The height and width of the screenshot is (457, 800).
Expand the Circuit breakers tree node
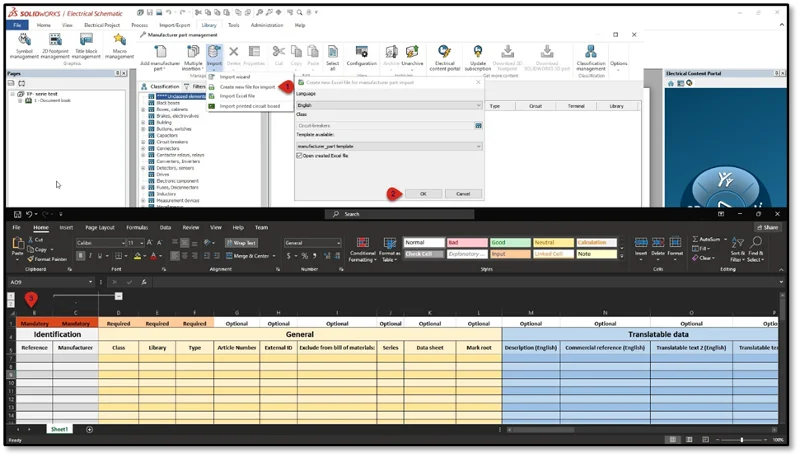tap(143, 142)
